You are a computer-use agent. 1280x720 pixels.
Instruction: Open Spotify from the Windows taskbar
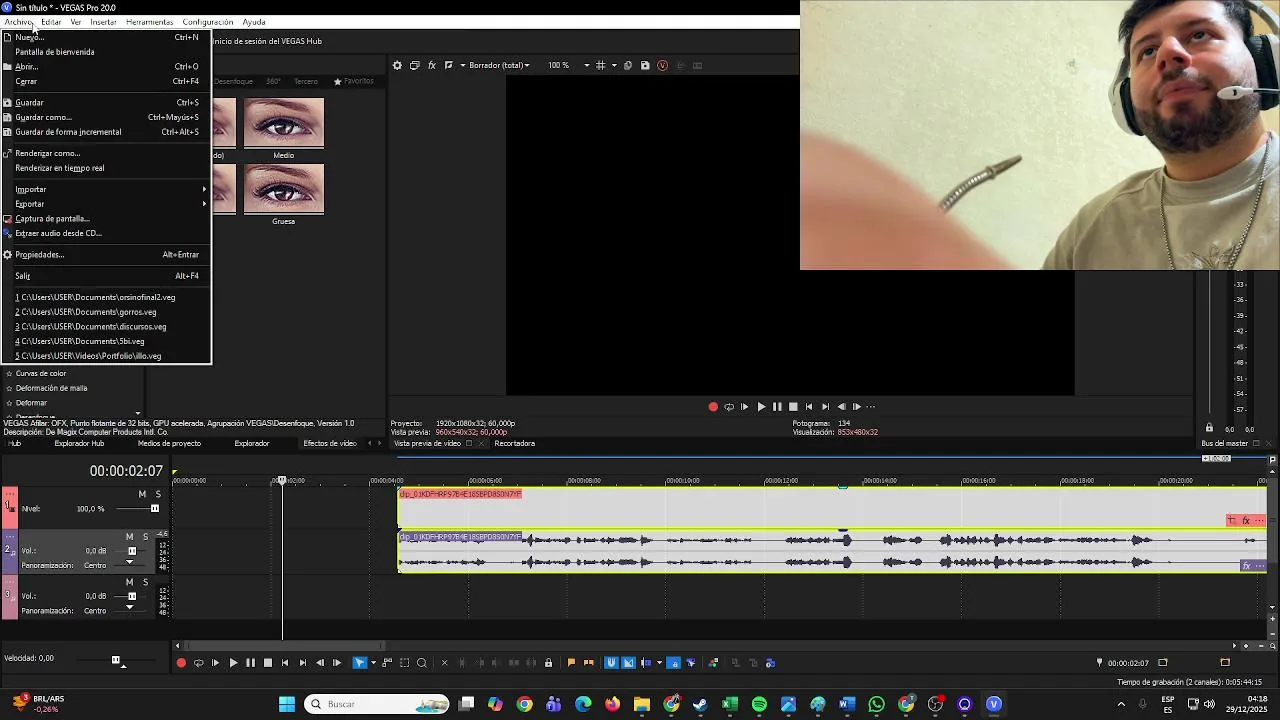point(759,704)
